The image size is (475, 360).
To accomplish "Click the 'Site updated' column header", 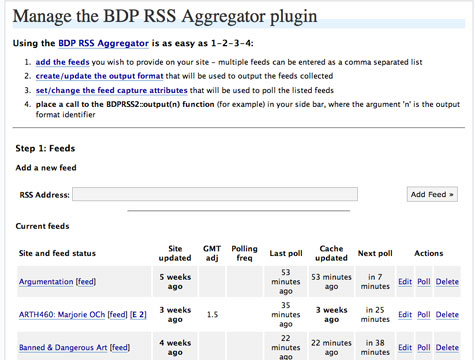I will (175, 253).
